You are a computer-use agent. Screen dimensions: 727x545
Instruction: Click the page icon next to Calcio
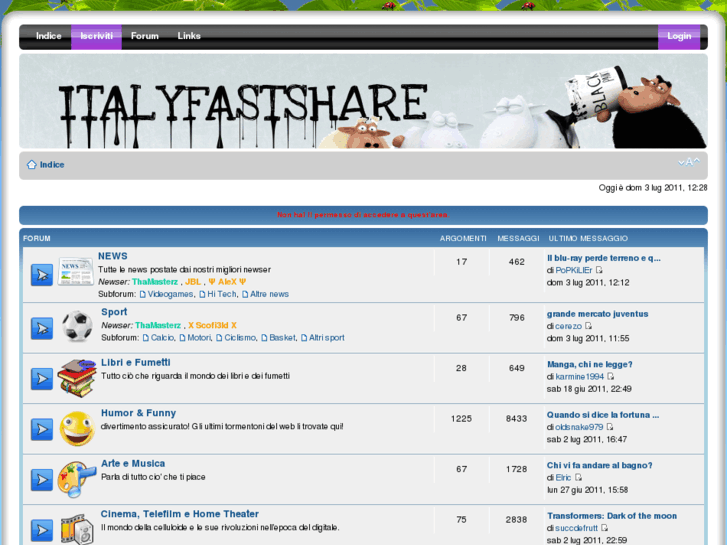click(x=146, y=338)
